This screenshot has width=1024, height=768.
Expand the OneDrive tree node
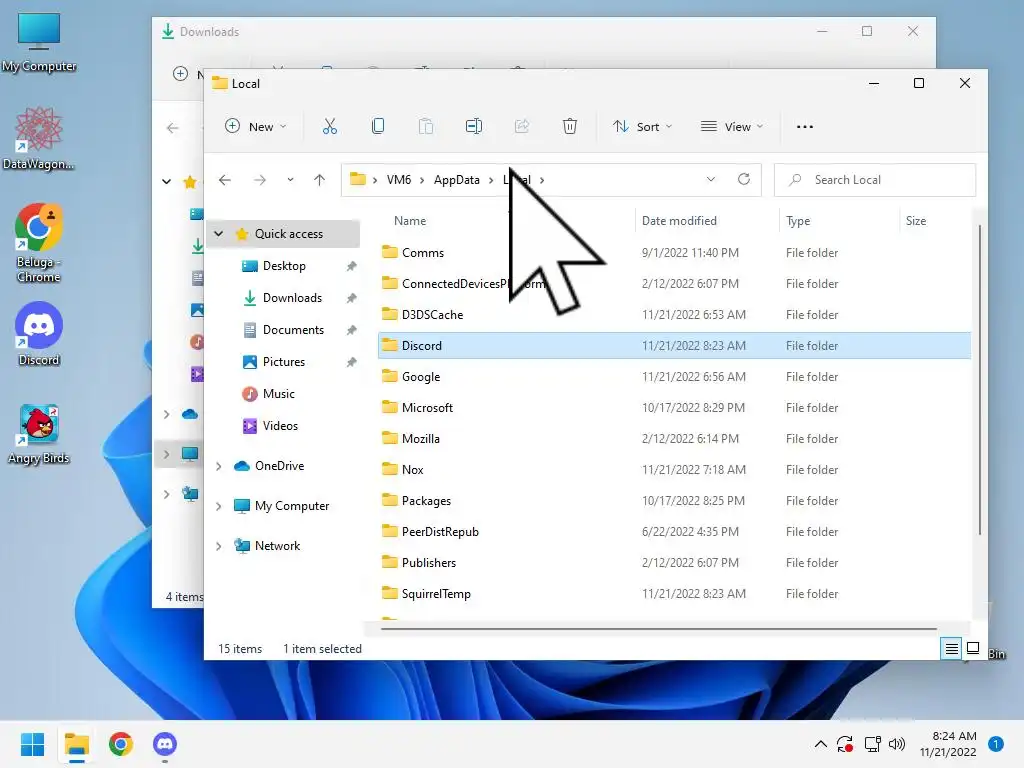[x=219, y=466]
